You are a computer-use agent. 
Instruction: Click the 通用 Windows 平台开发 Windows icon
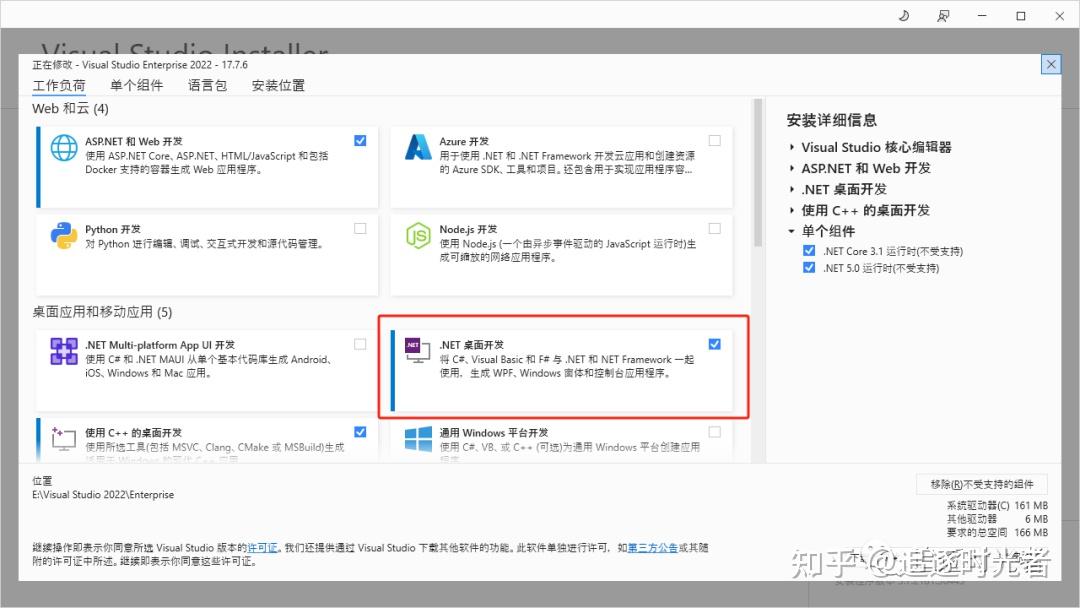click(418, 438)
